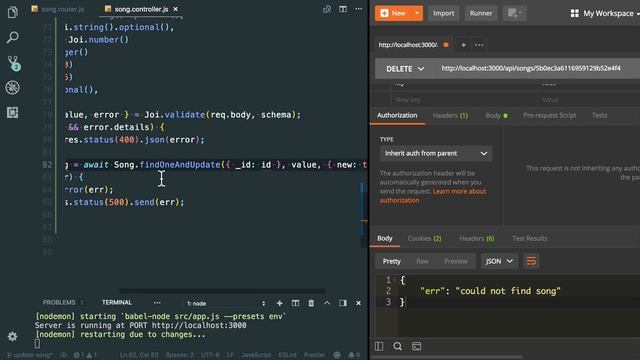This screenshot has width=640, height=360.
Task: Open the Extensions icon in activity bar
Action: [12, 112]
